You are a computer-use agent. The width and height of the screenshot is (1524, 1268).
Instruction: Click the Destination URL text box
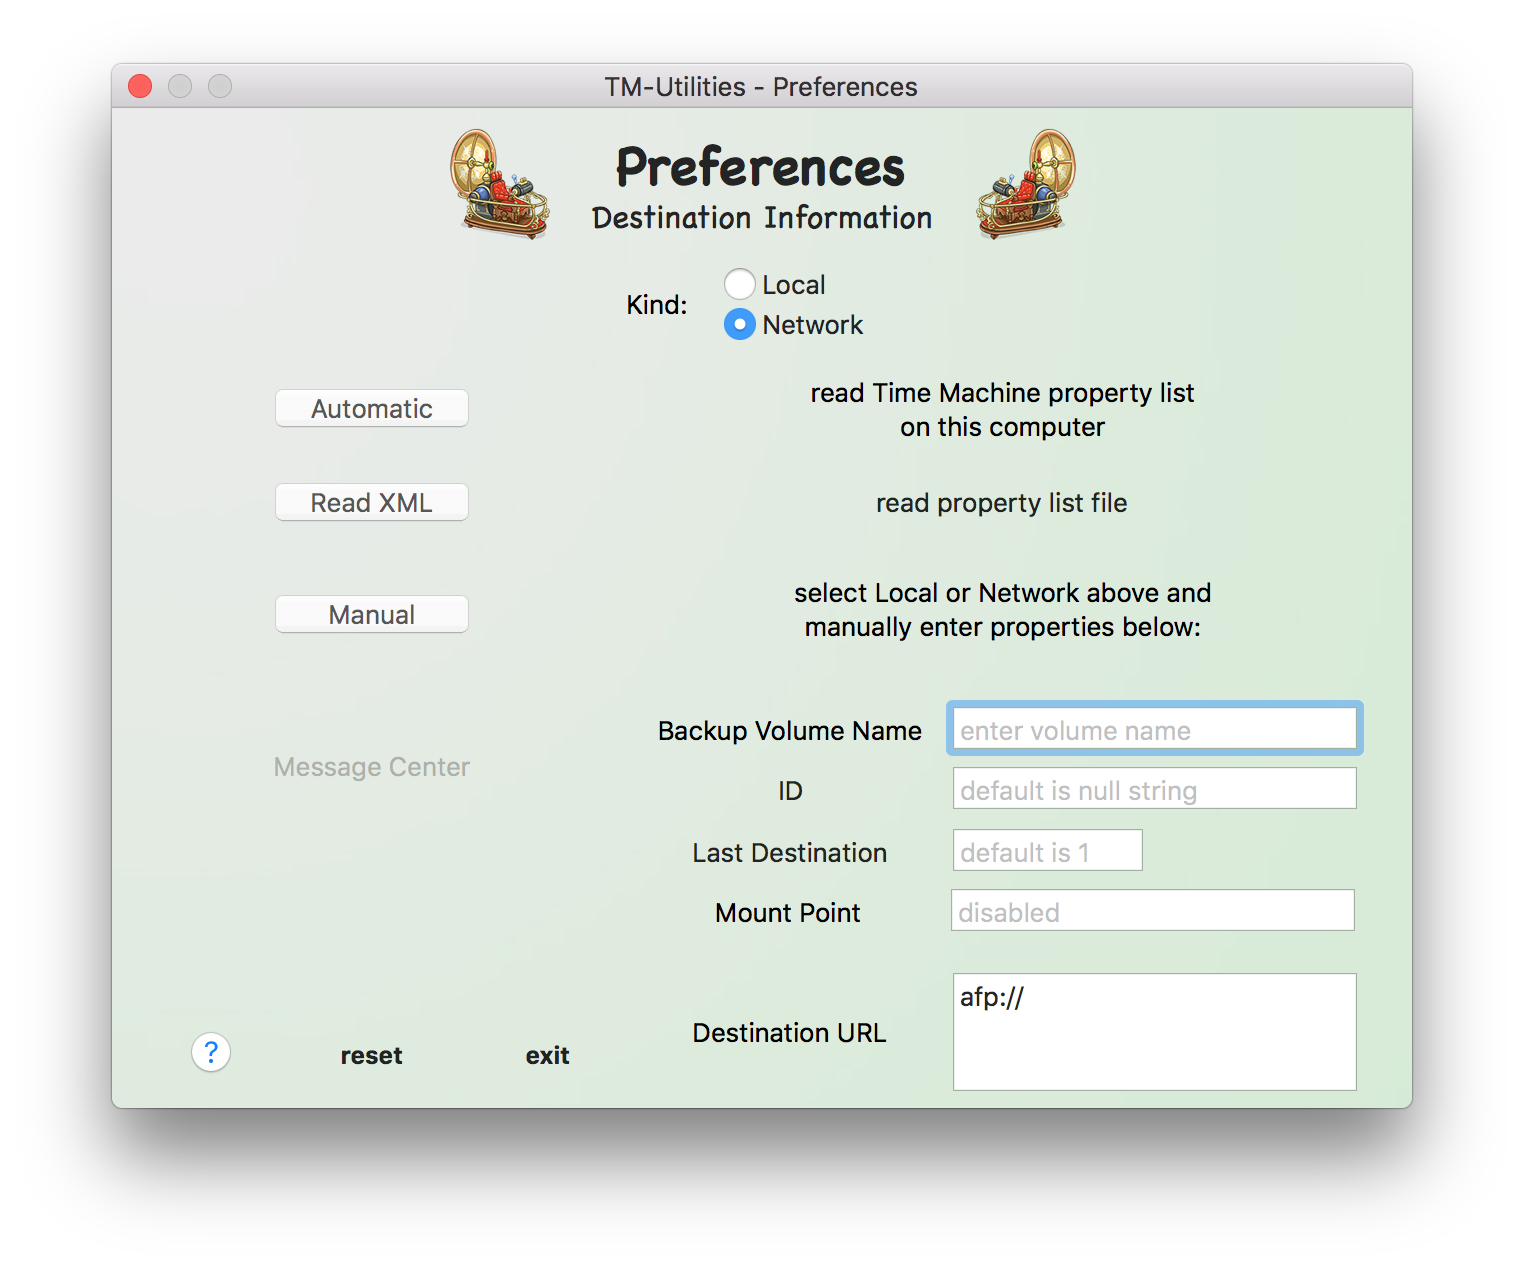[x=1155, y=1032]
